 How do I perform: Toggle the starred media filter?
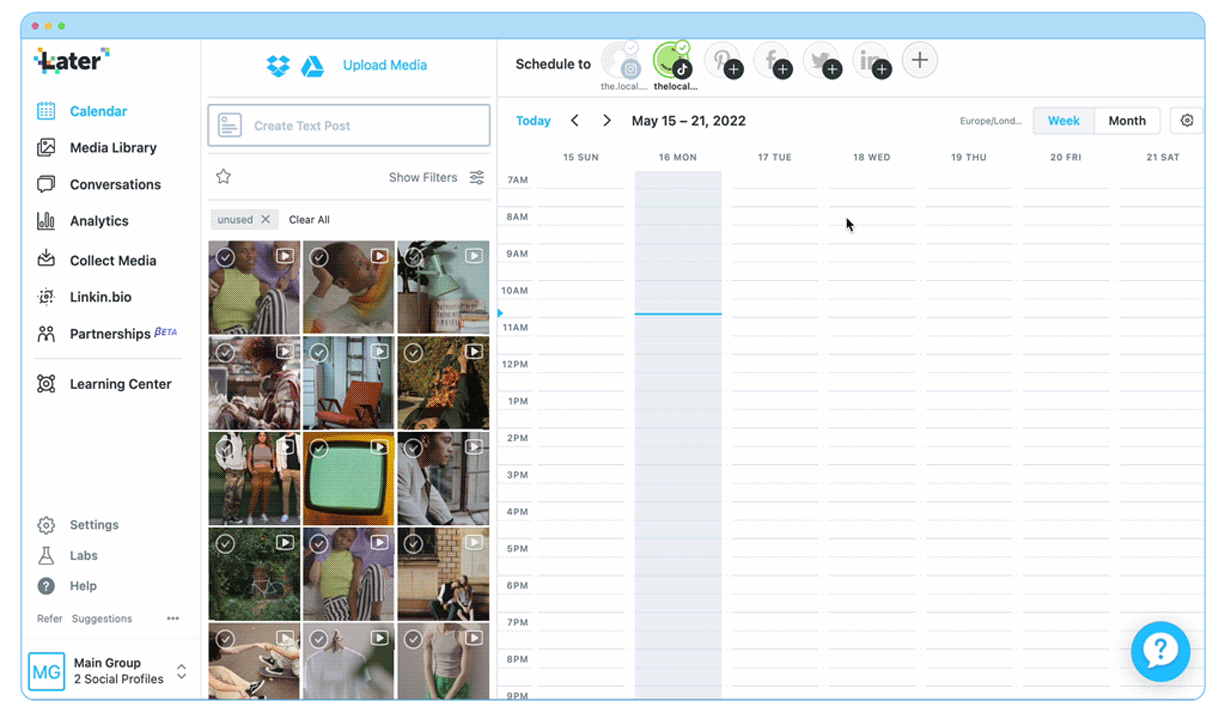[x=224, y=177]
